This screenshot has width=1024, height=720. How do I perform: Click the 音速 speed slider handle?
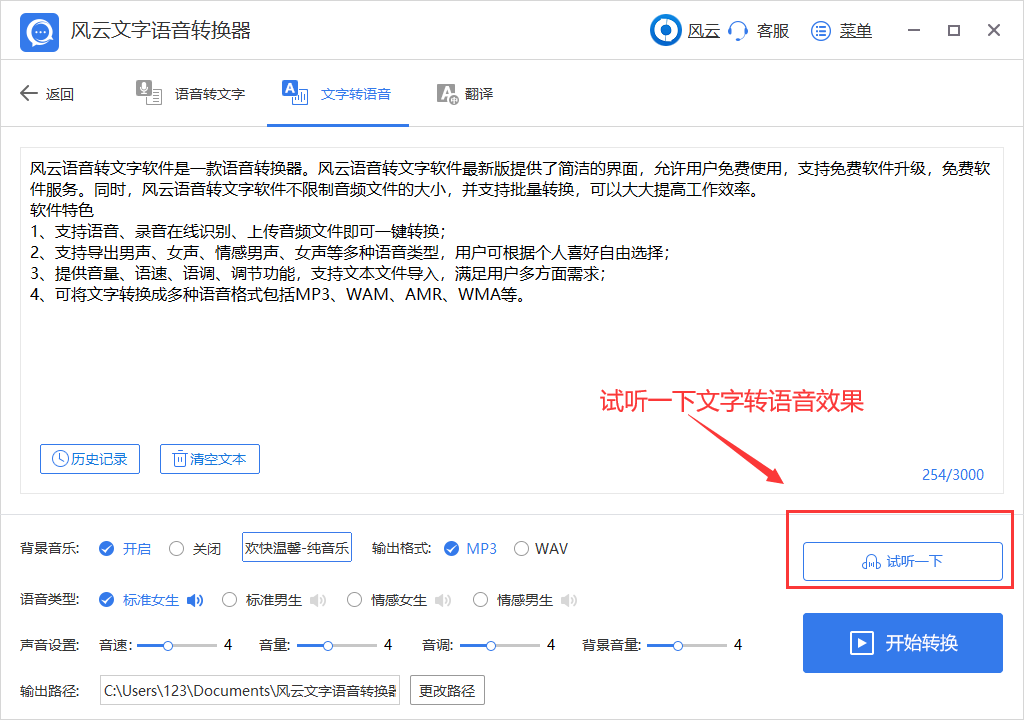[168, 645]
